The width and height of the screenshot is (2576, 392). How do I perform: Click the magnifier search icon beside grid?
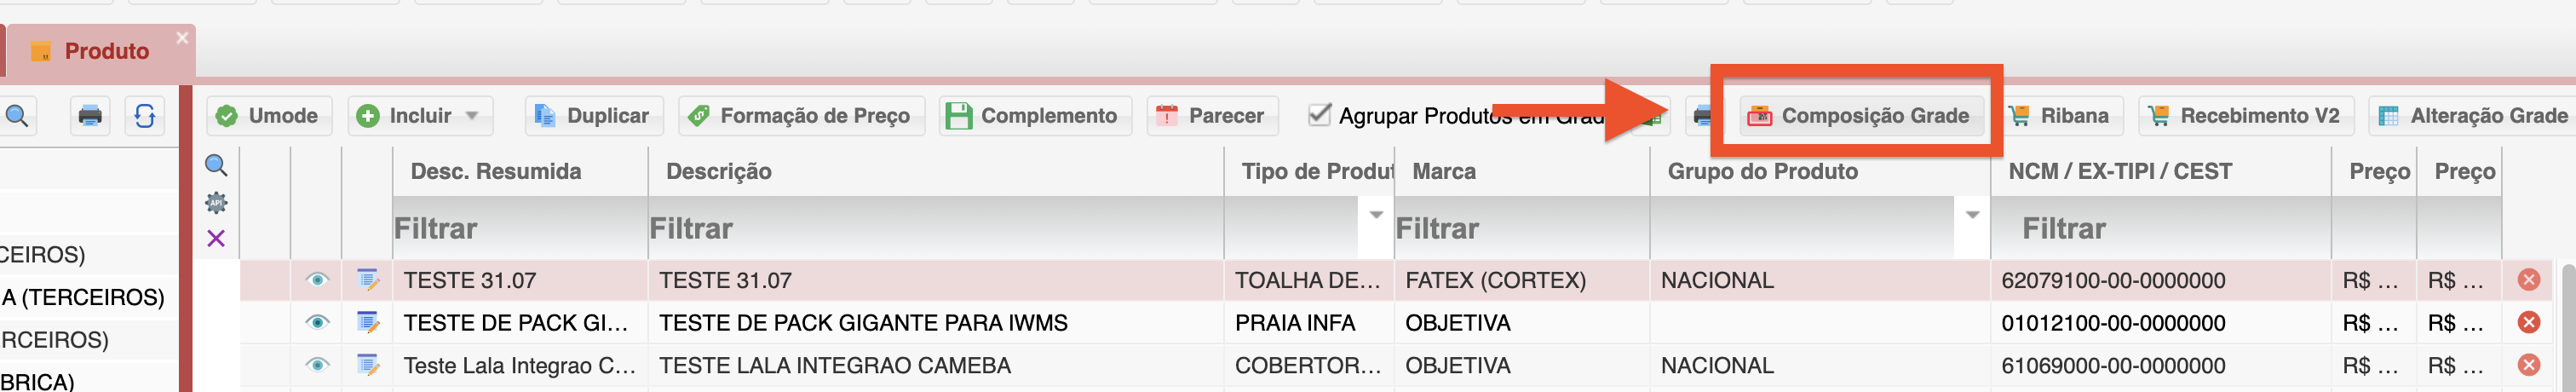coord(216,165)
